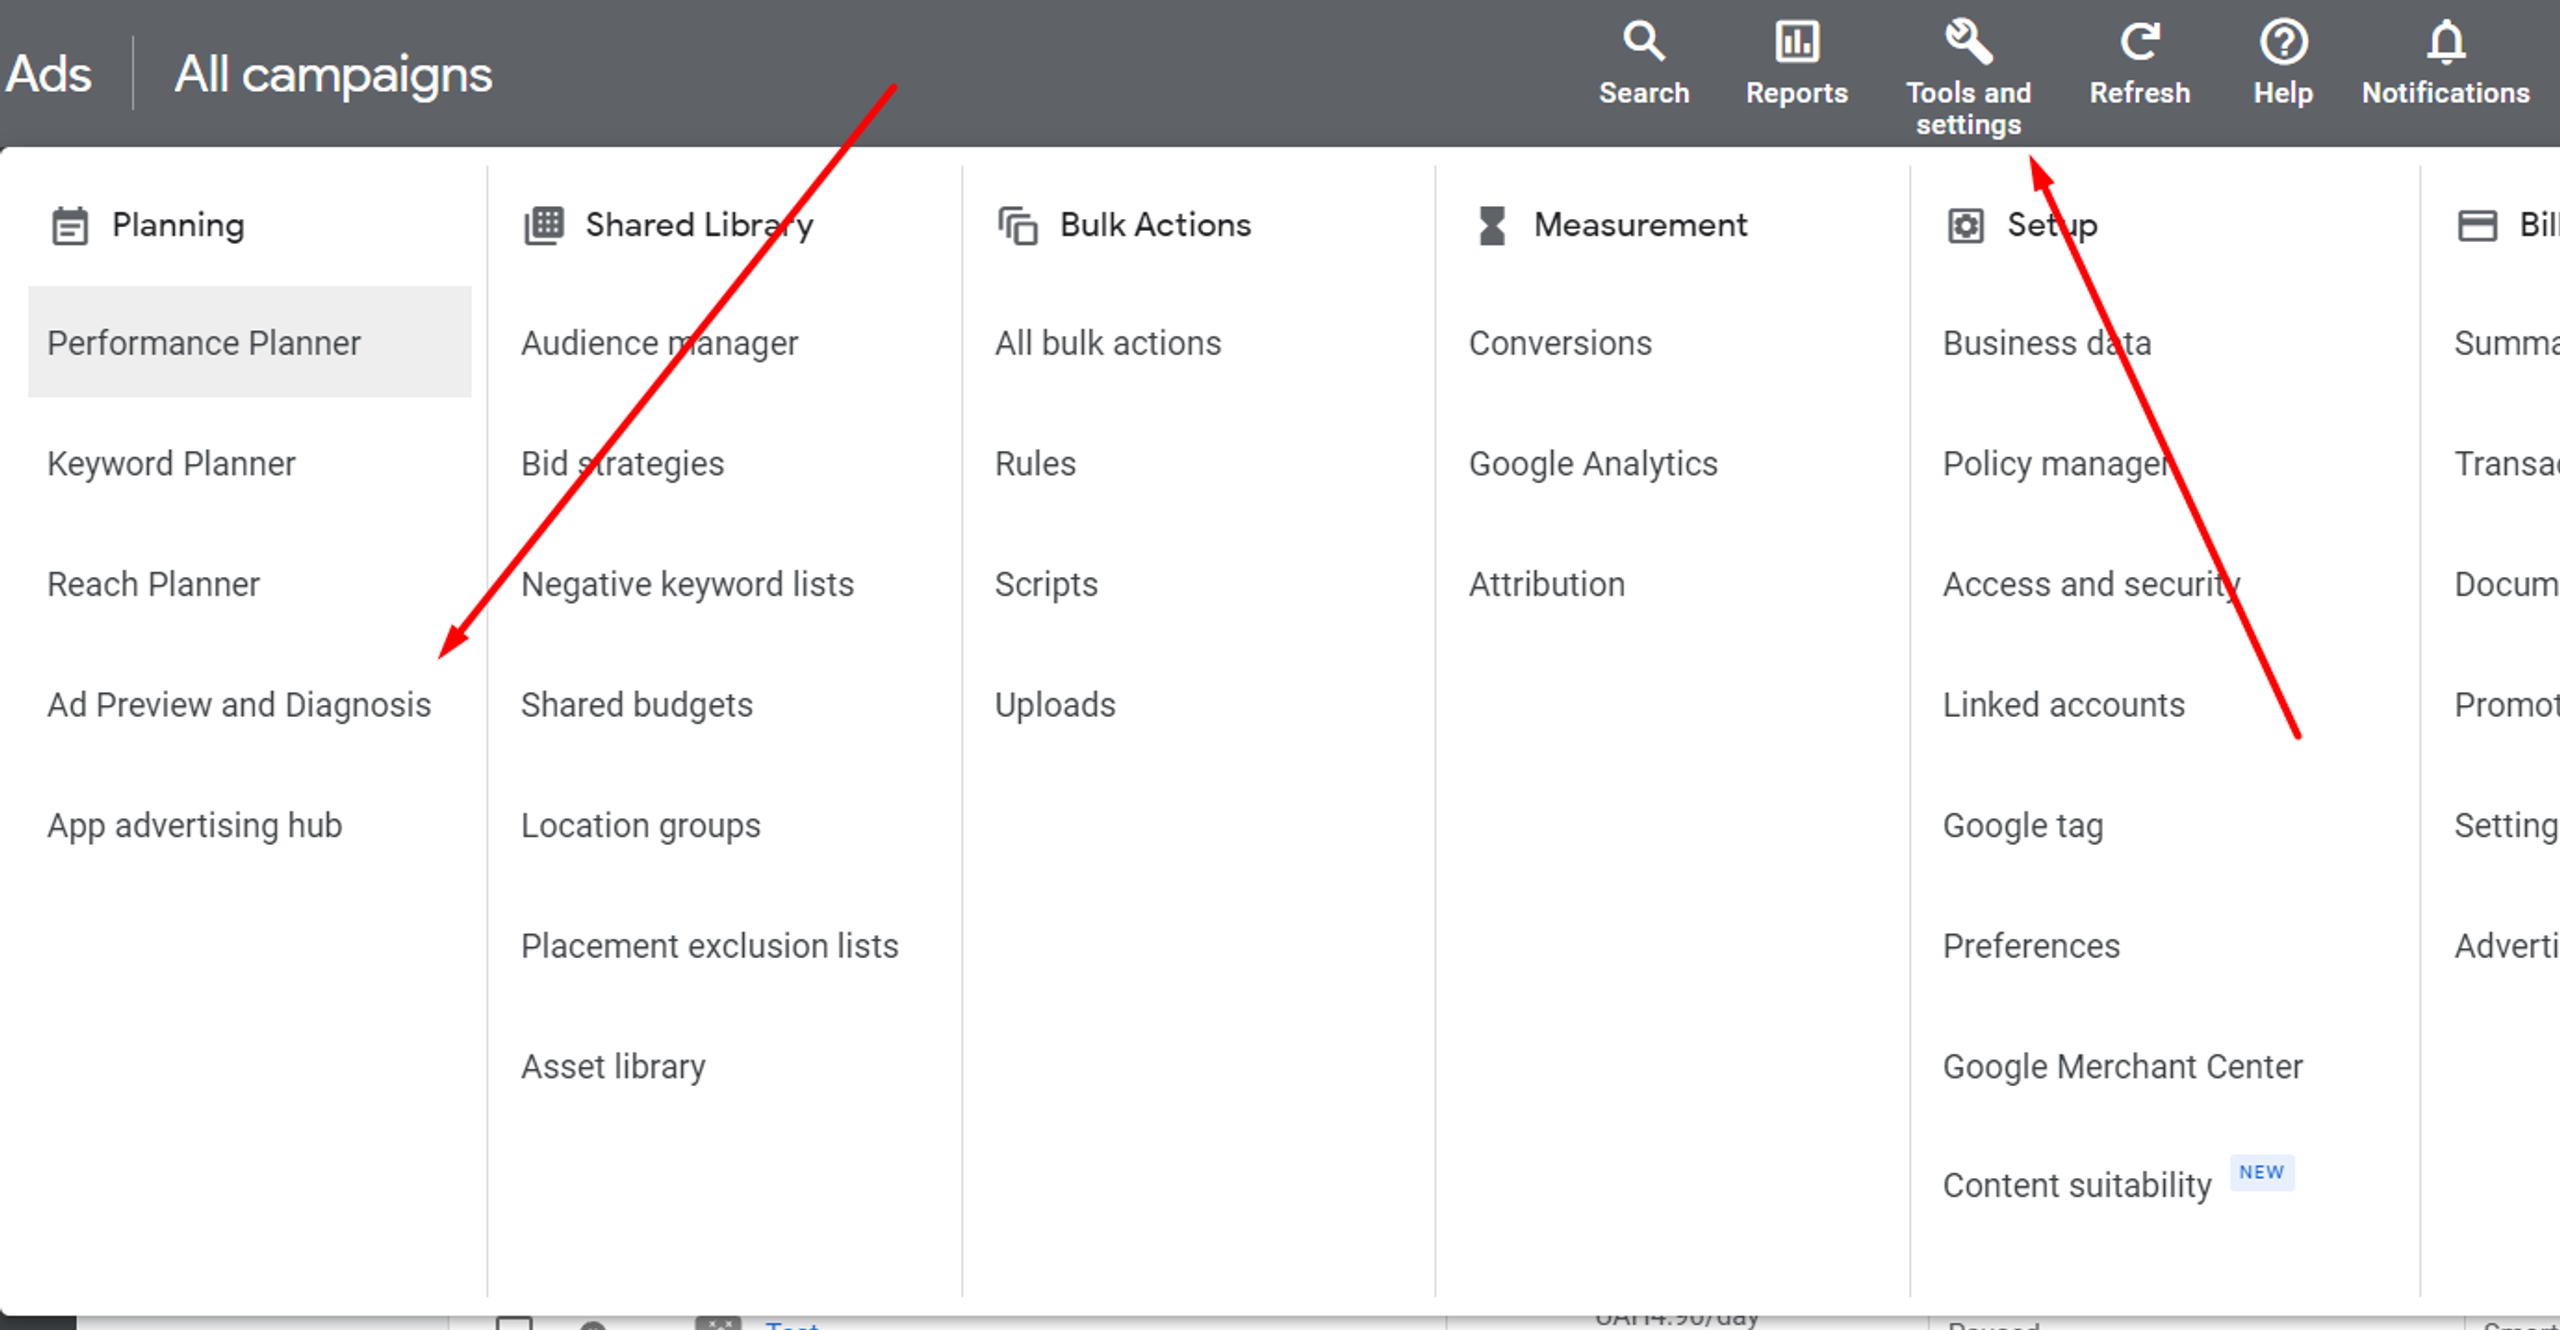This screenshot has width=2560, height=1330.
Task: Click the Tools and settings wrench icon
Action: point(1968,42)
